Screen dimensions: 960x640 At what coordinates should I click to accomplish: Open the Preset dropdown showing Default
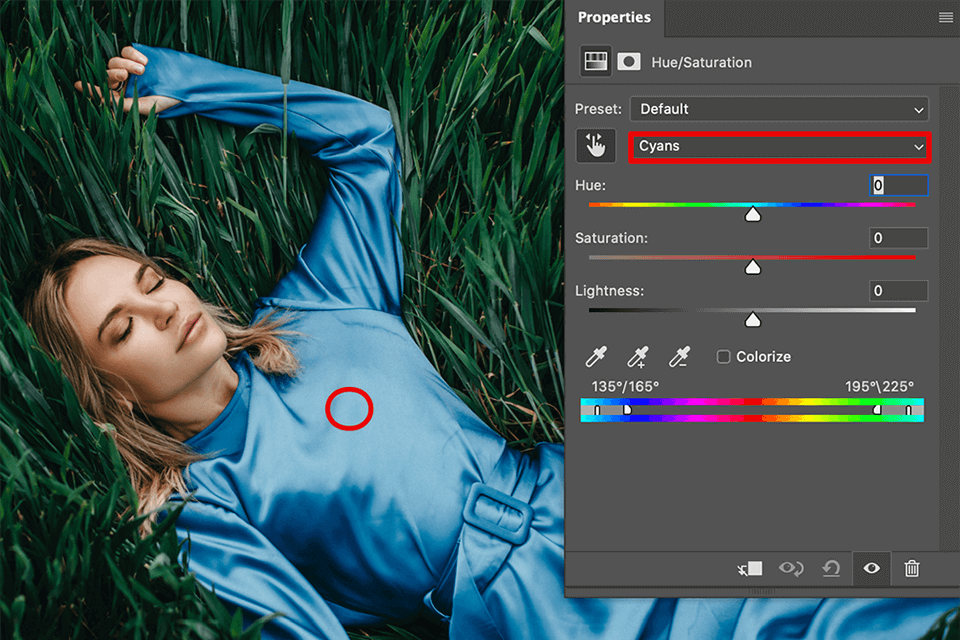[779, 109]
